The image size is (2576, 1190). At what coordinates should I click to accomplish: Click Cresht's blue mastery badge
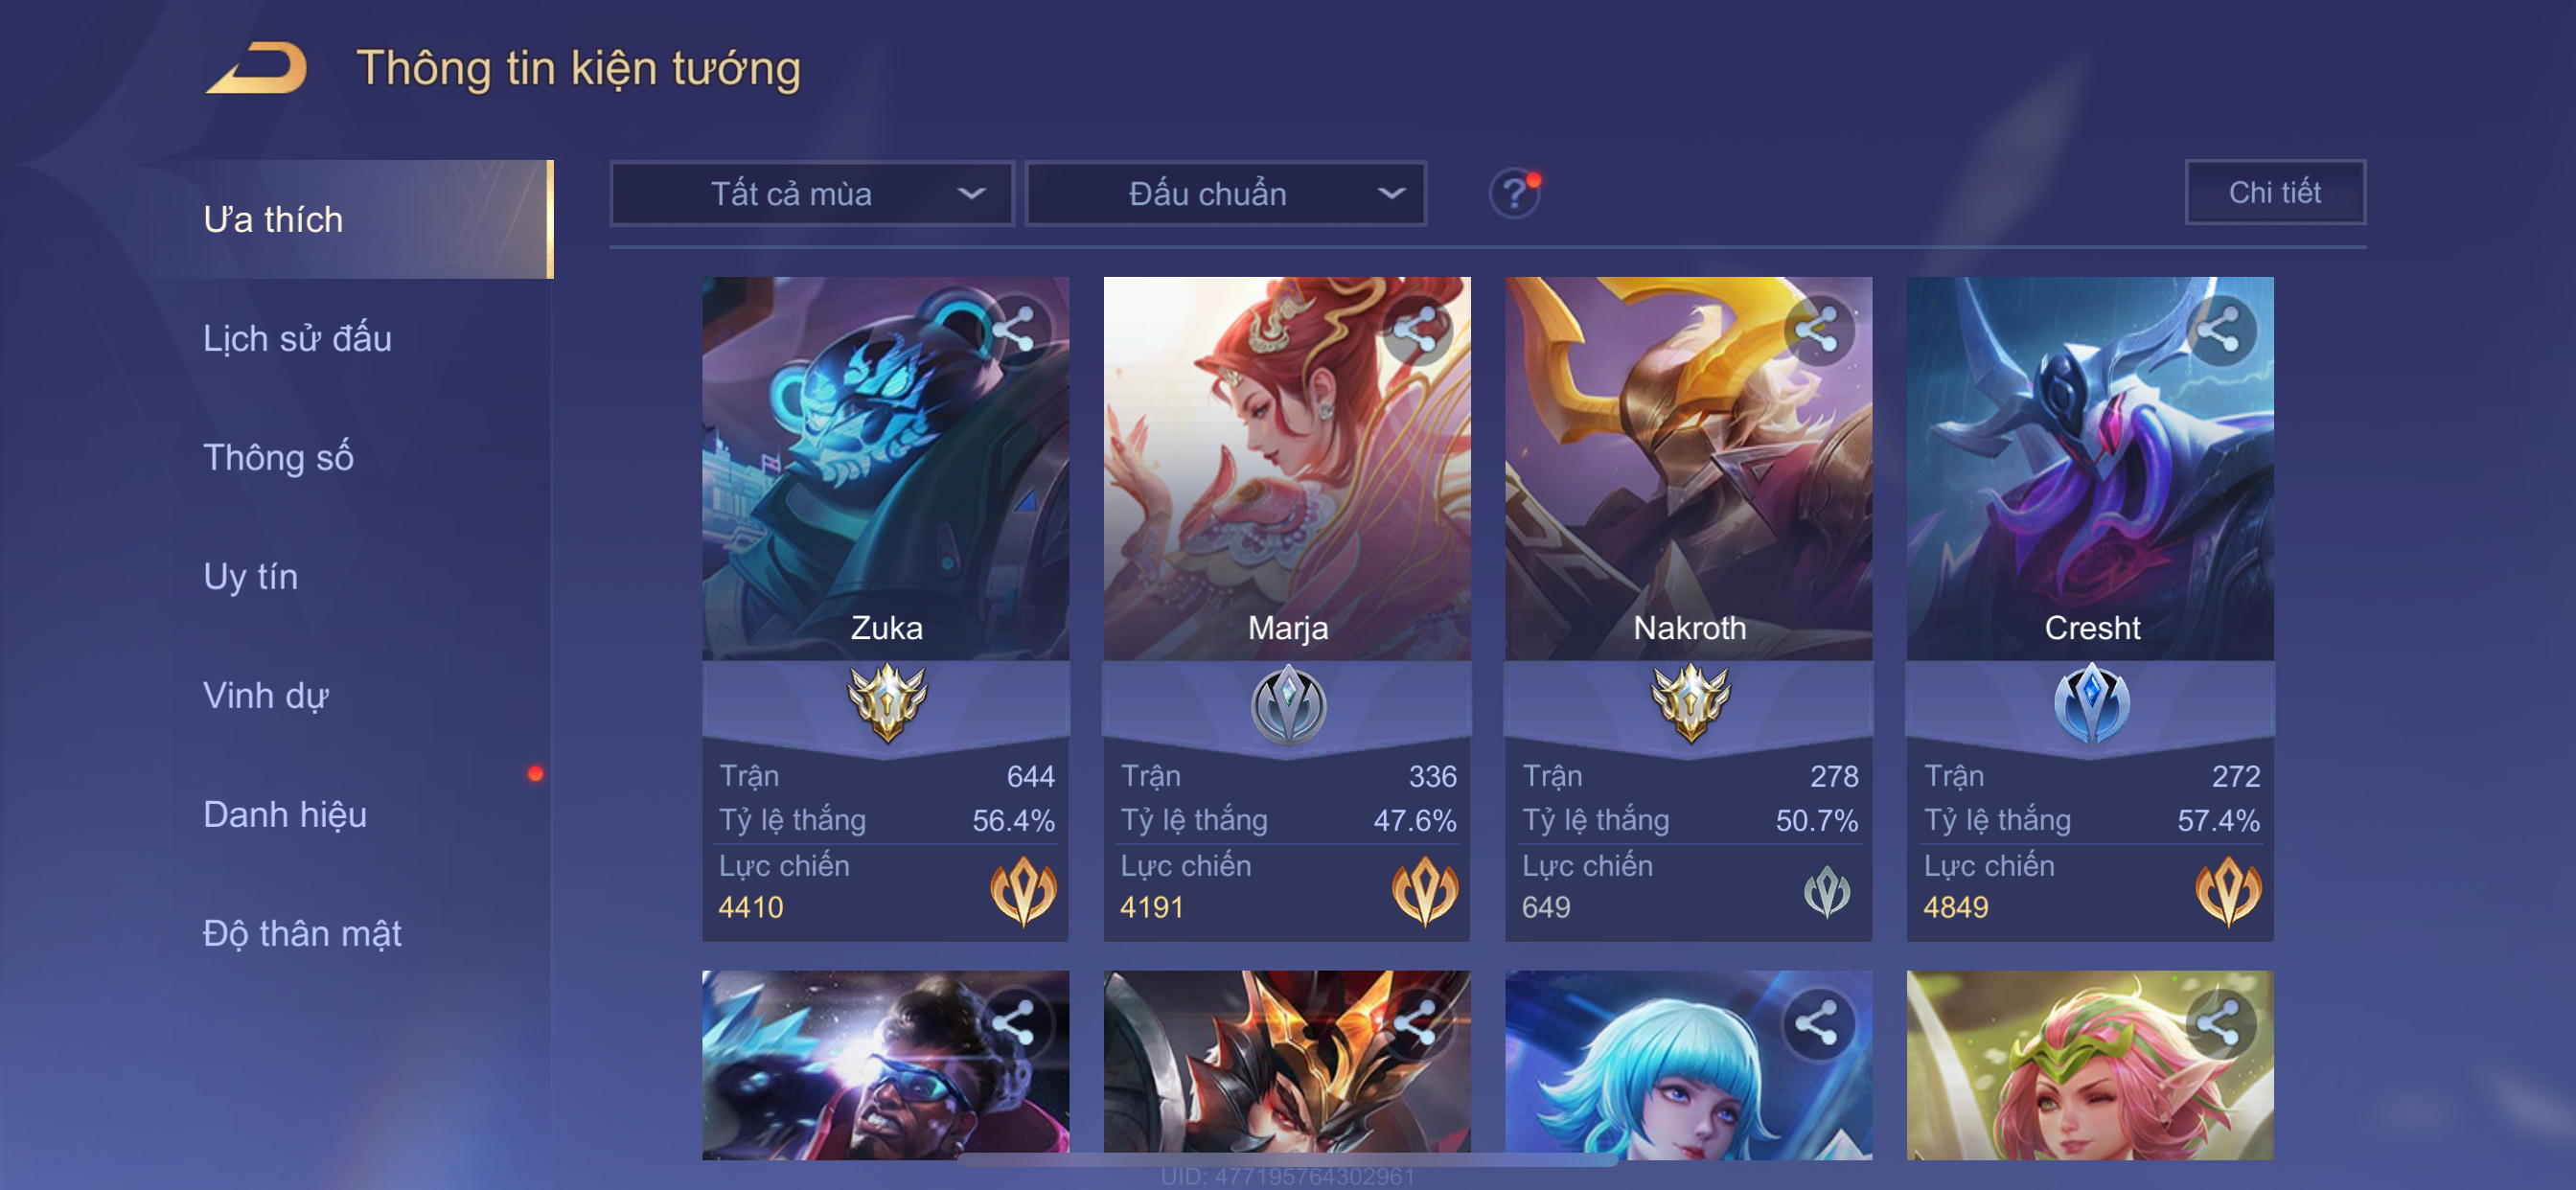point(2091,703)
